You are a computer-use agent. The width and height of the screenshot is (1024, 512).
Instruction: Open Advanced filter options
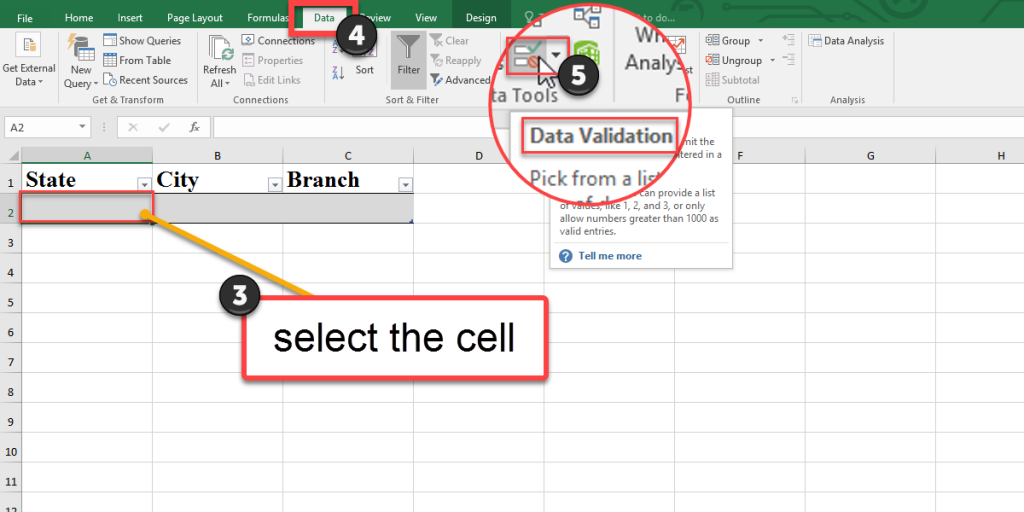(x=460, y=80)
